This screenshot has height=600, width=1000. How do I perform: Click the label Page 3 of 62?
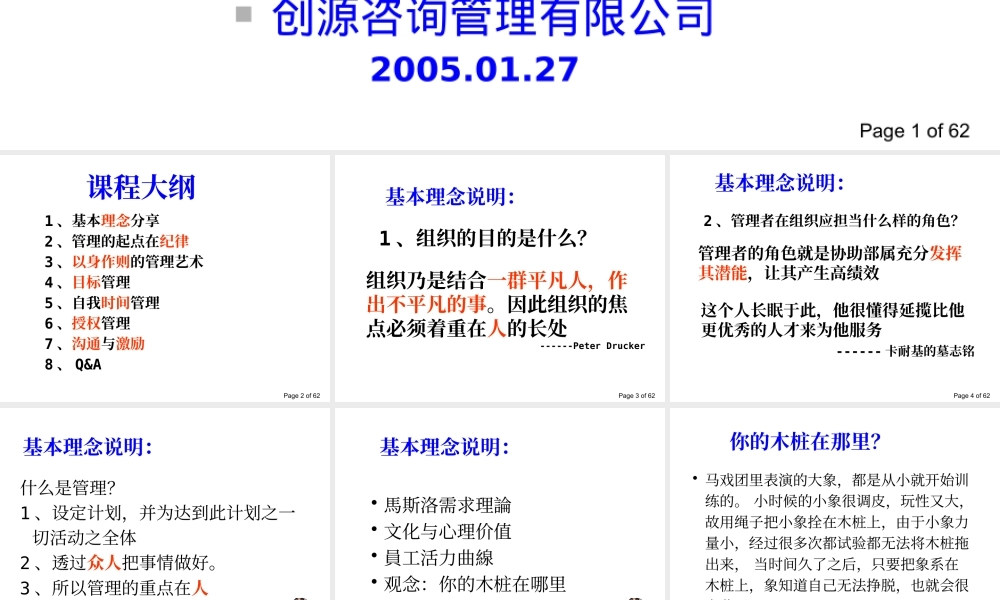point(636,395)
